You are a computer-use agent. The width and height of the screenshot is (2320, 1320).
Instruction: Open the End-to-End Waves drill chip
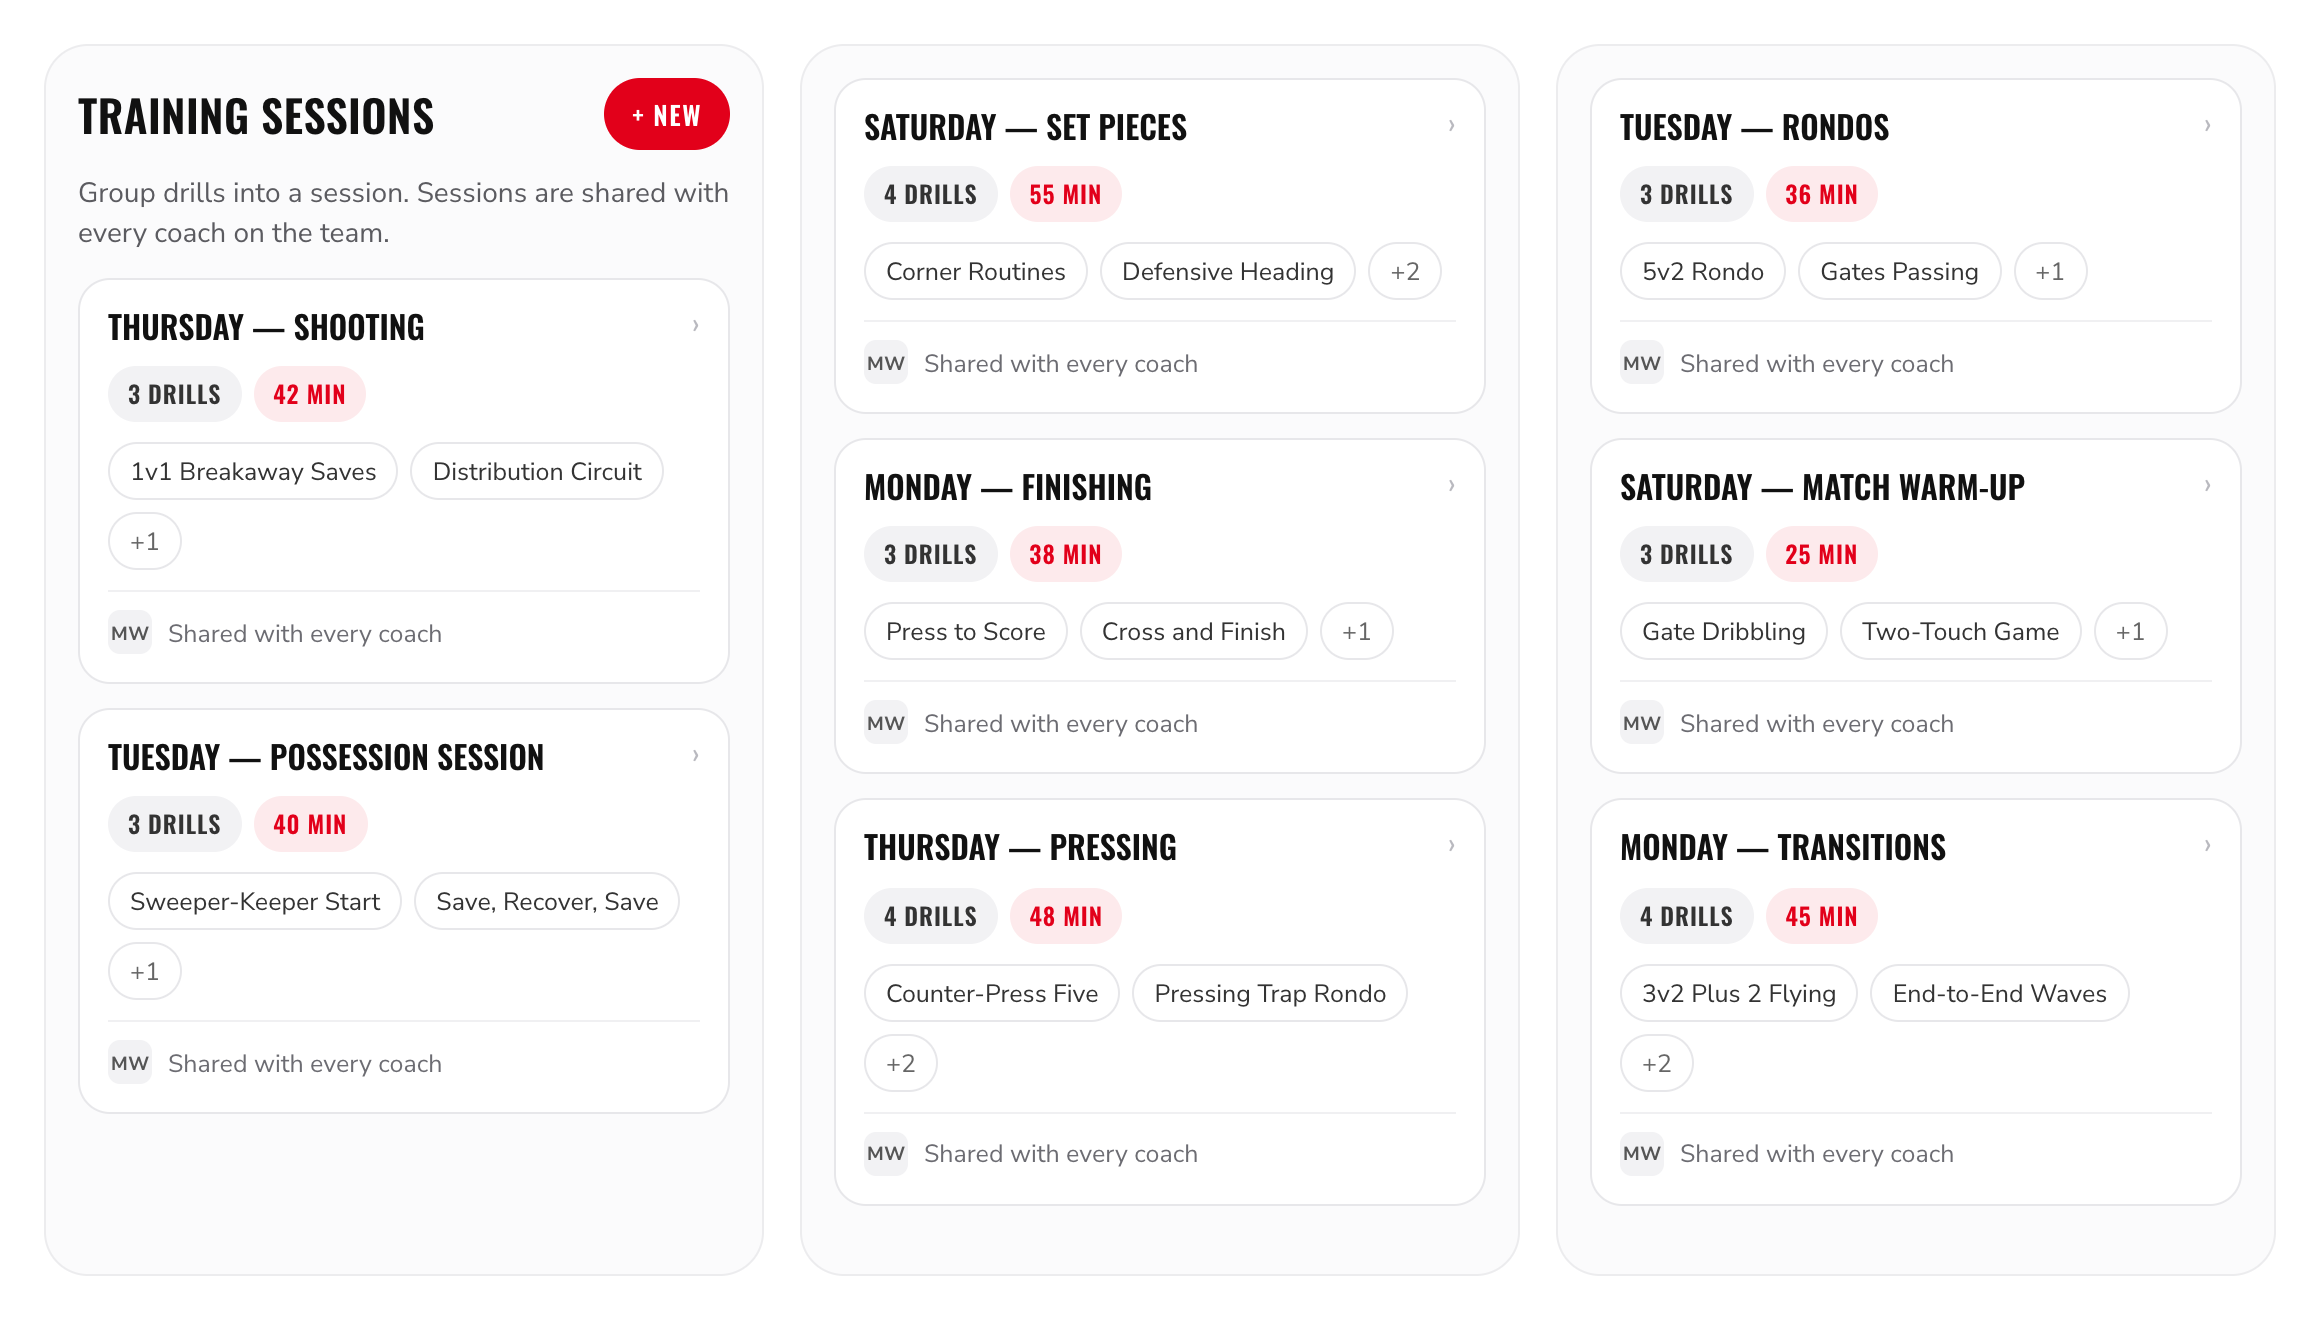coord(2000,993)
